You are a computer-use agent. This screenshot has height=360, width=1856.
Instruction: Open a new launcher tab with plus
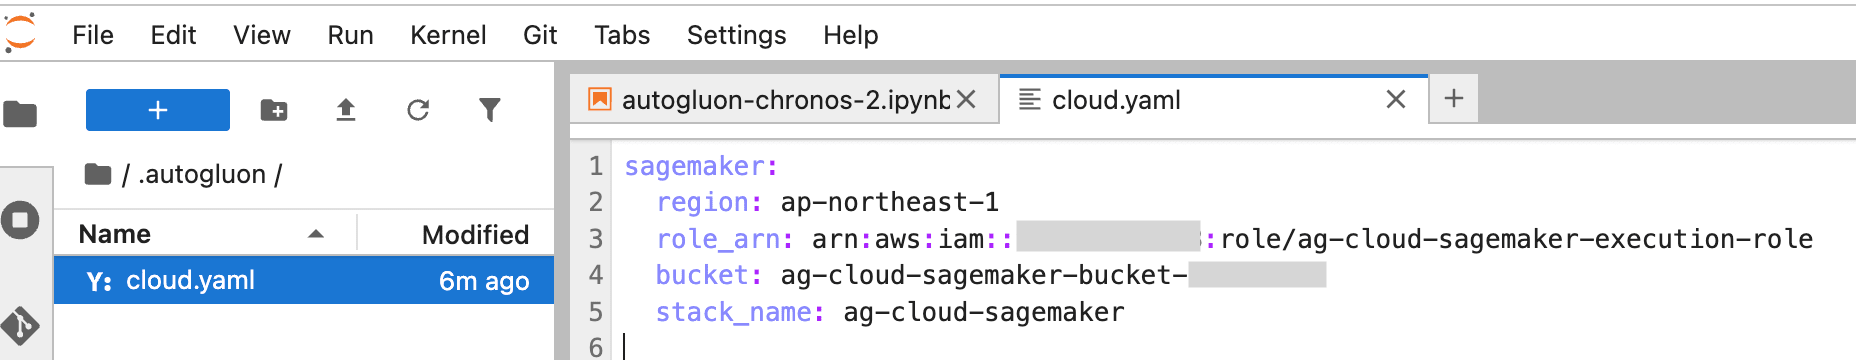(x=1454, y=98)
